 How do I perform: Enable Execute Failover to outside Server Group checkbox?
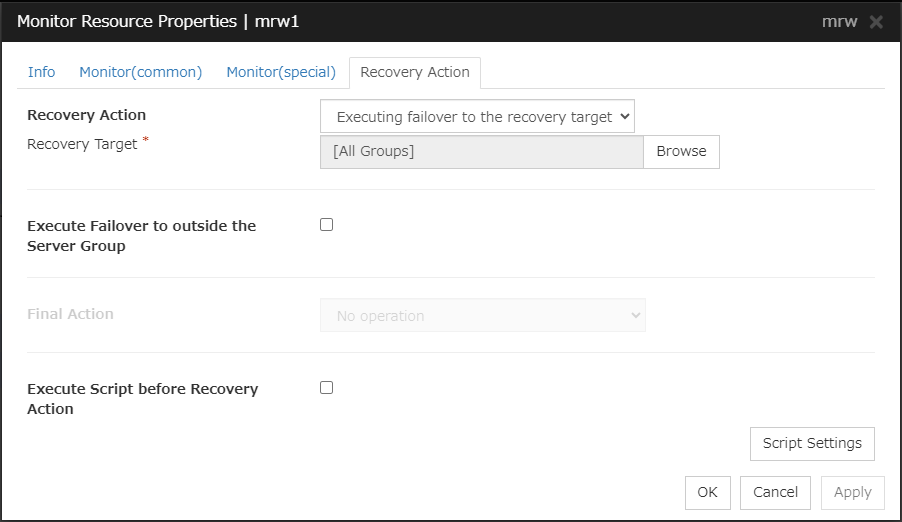point(326,225)
